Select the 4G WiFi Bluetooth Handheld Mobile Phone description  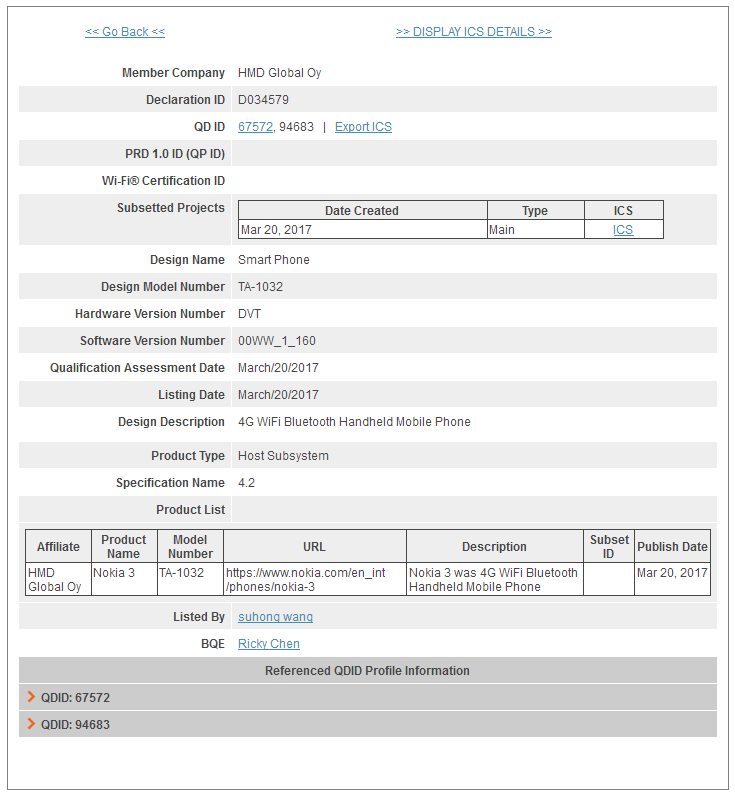click(354, 422)
